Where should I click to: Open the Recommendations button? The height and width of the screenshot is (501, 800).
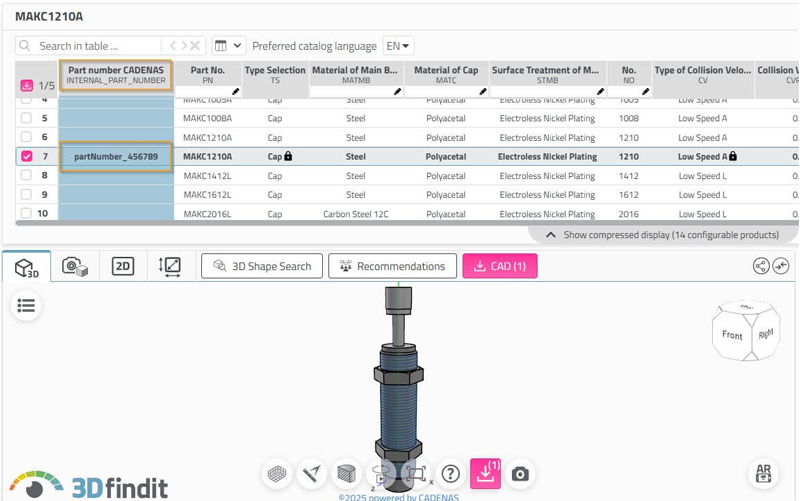pos(392,266)
